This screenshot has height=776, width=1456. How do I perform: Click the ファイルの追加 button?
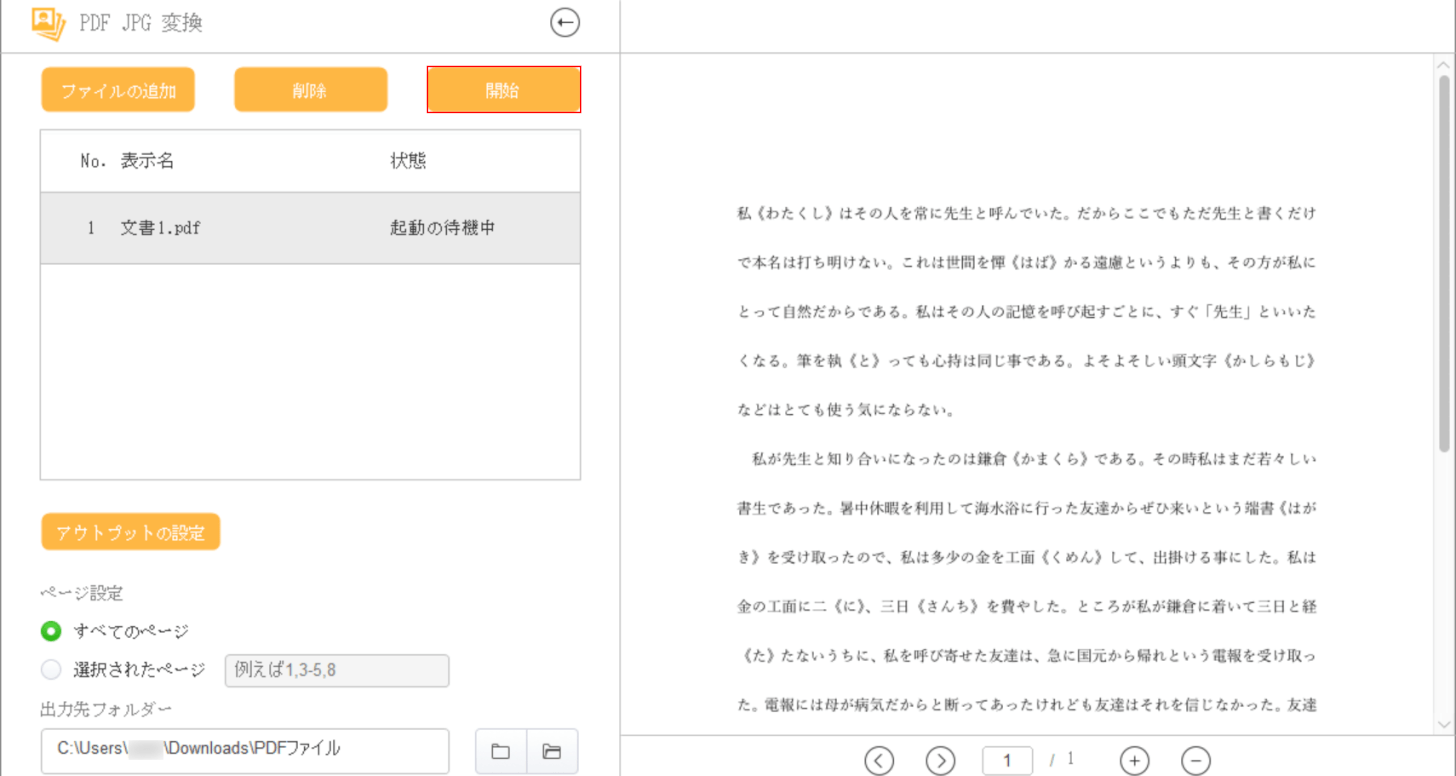pyautogui.click(x=118, y=90)
